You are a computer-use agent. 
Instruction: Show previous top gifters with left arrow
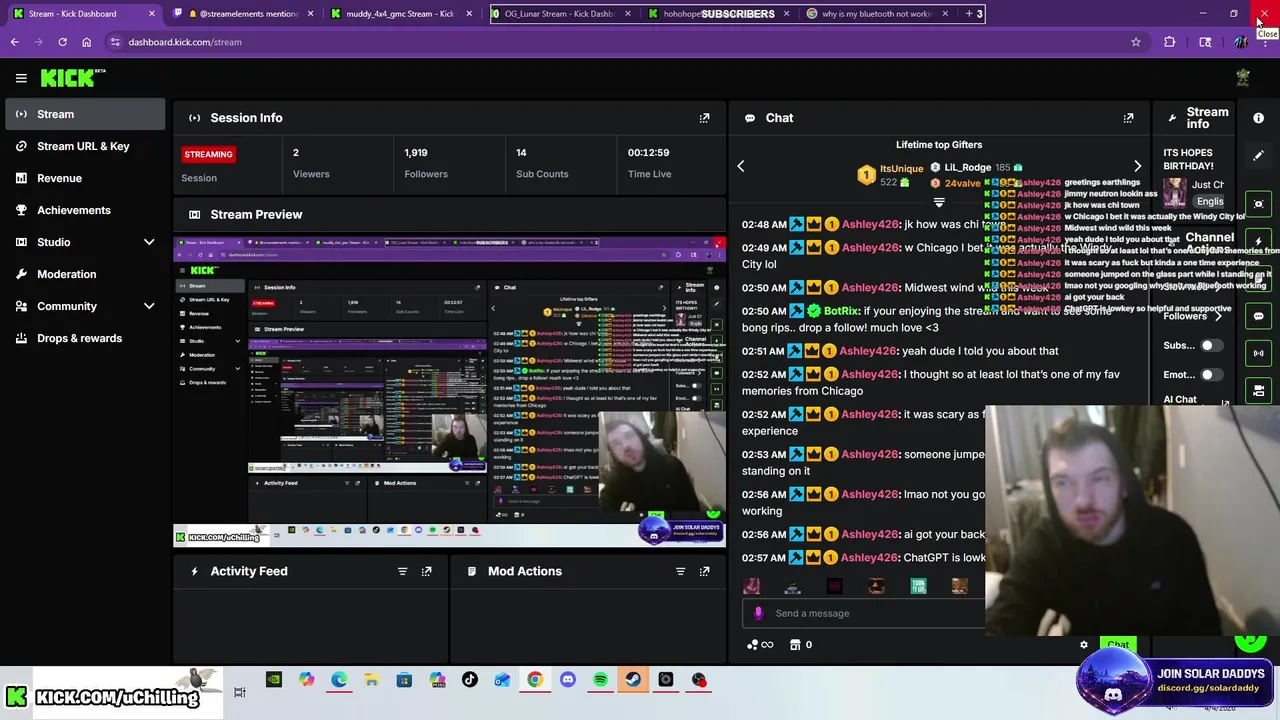741,166
